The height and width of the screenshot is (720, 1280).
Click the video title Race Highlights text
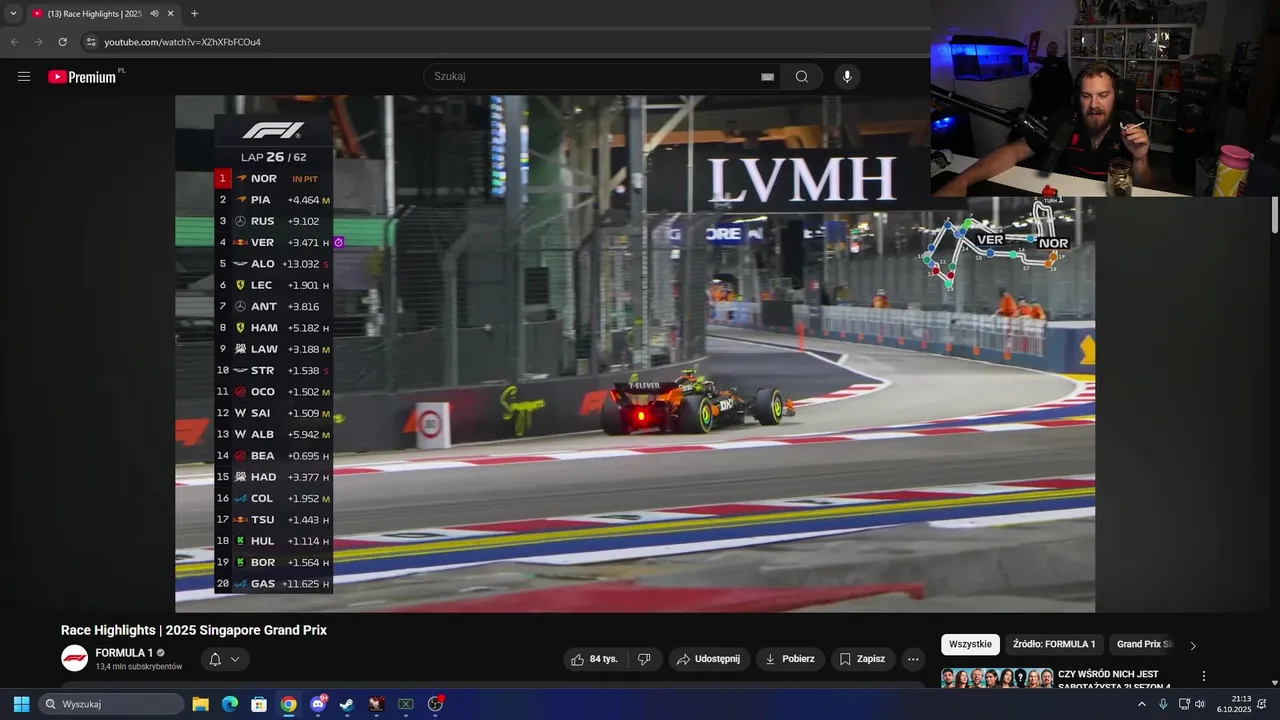coord(194,630)
